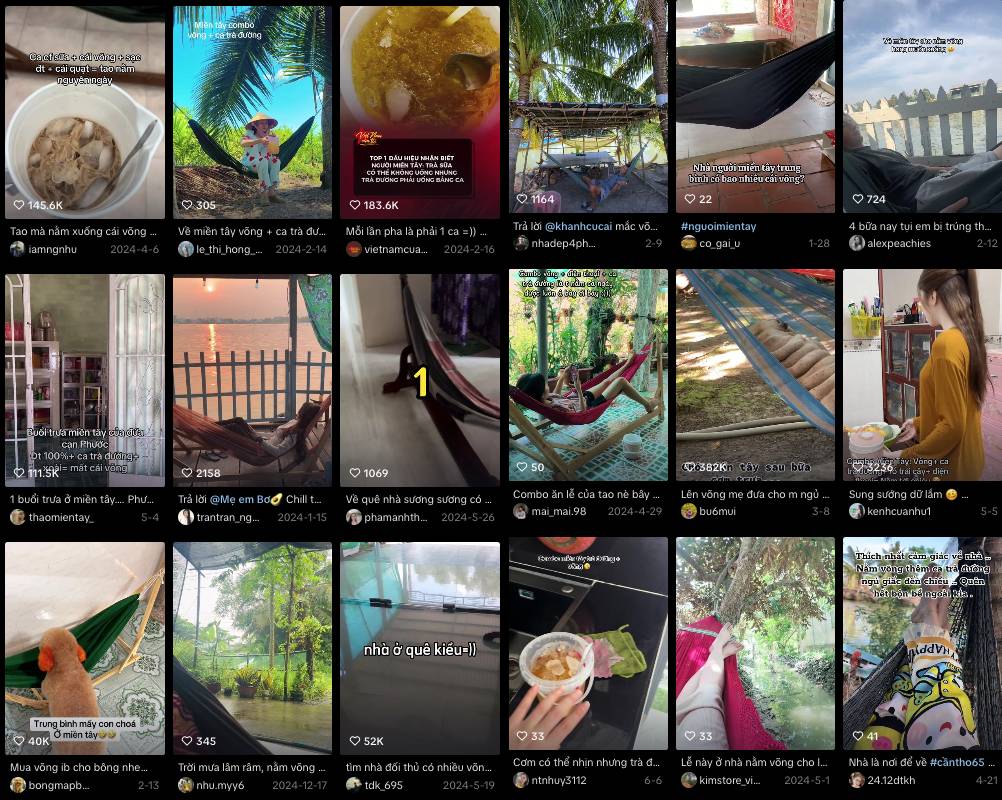Screen dimensions: 1002x800
Task: Open tdk_695 profile avatar
Action: pos(353,785)
